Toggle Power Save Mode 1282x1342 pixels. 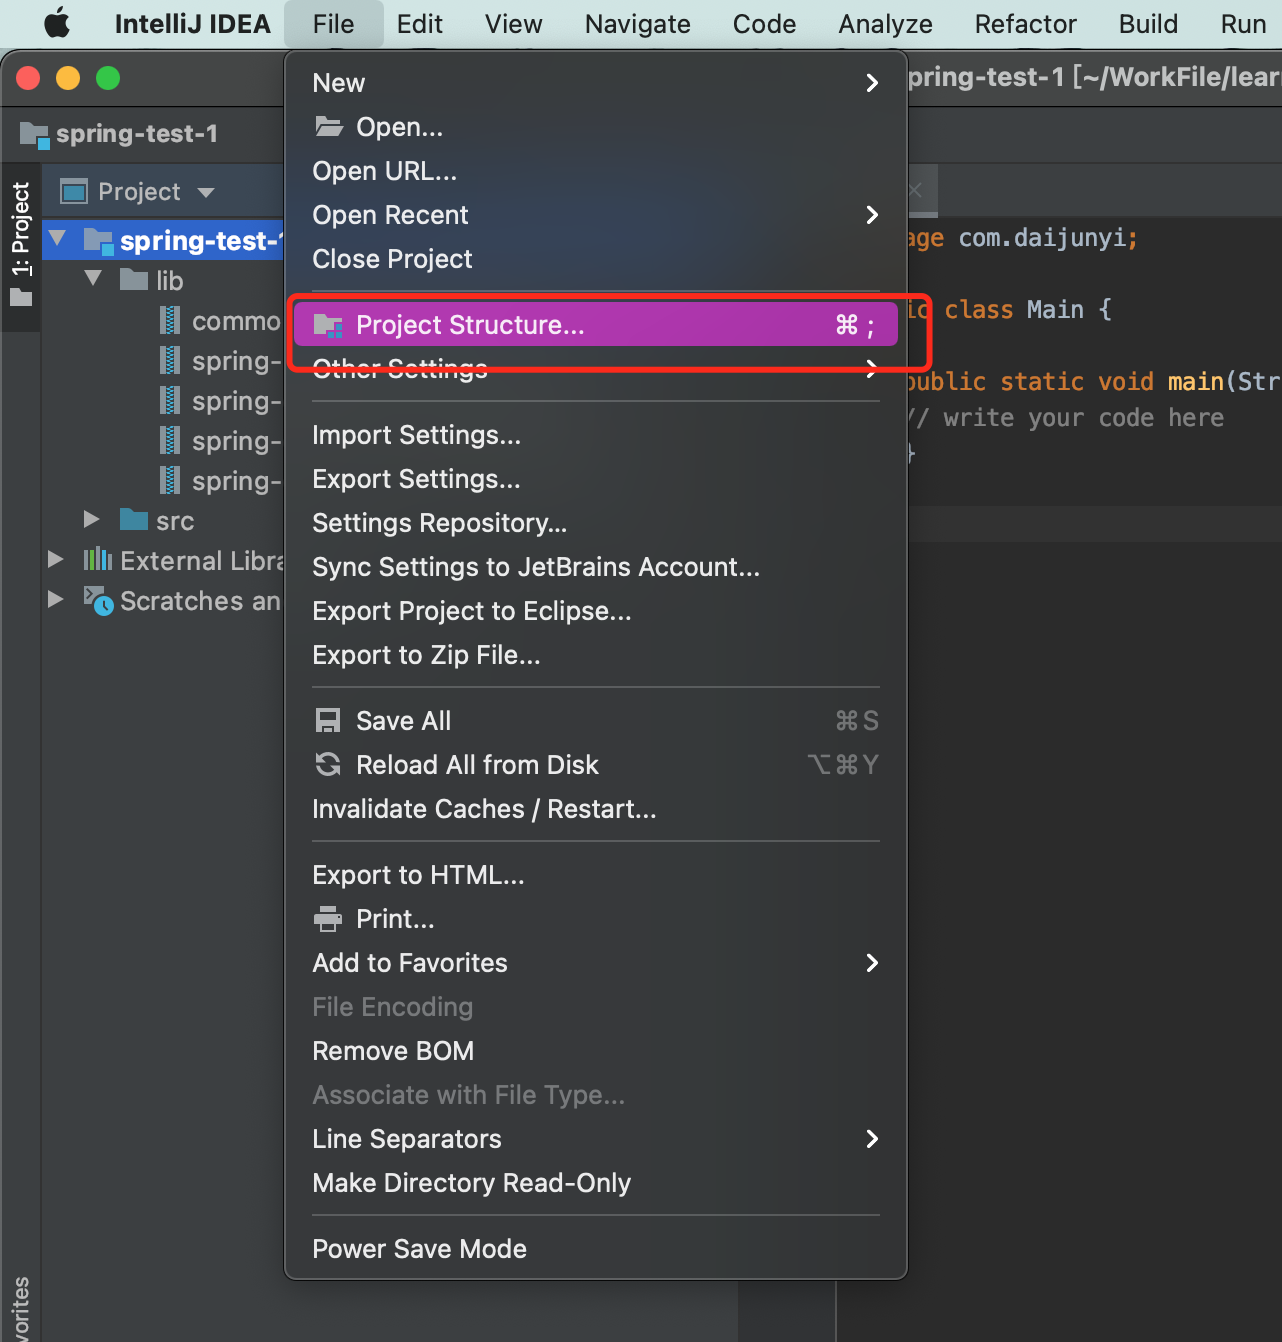(x=596, y=1249)
